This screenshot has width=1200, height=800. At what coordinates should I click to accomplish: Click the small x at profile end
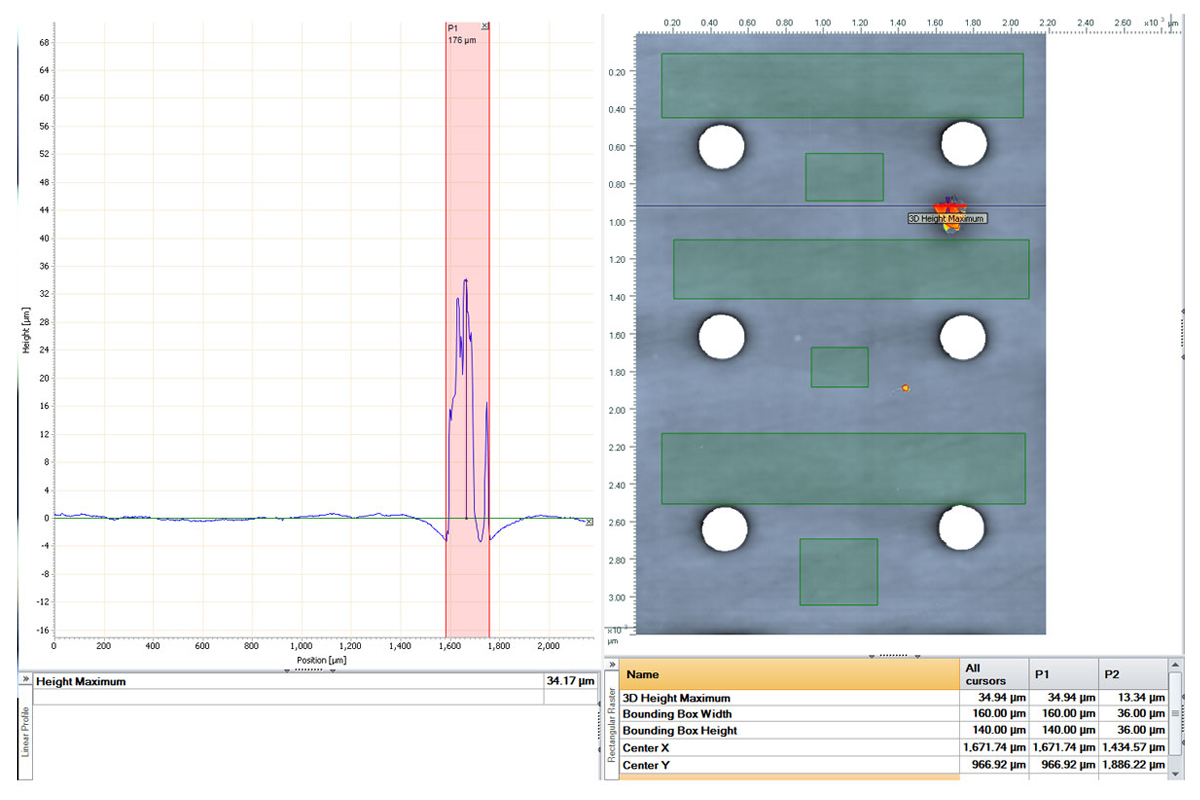(x=589, y=522)
